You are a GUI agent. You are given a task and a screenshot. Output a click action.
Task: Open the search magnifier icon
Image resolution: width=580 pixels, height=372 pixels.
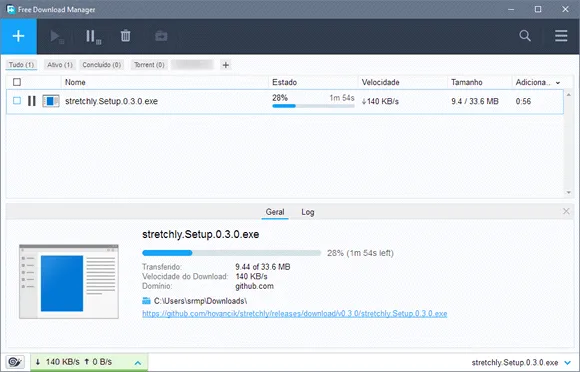[x=525, y=35]
